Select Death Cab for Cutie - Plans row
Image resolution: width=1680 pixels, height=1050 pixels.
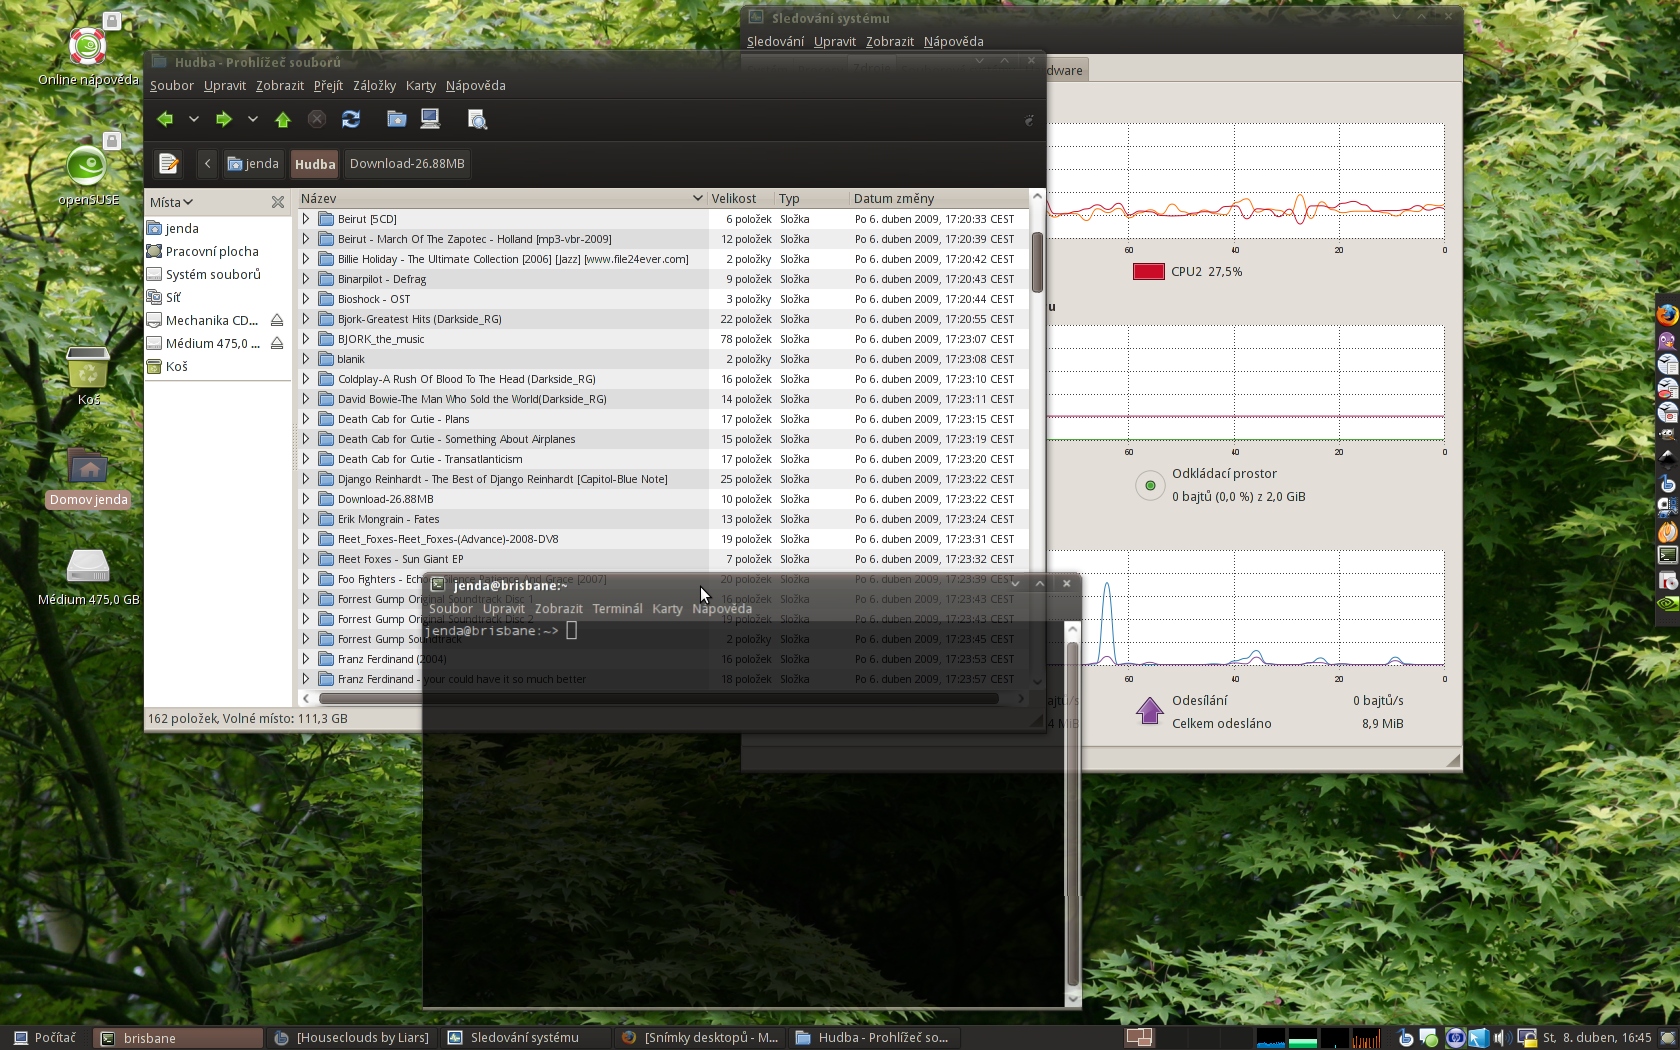[662, 419]
